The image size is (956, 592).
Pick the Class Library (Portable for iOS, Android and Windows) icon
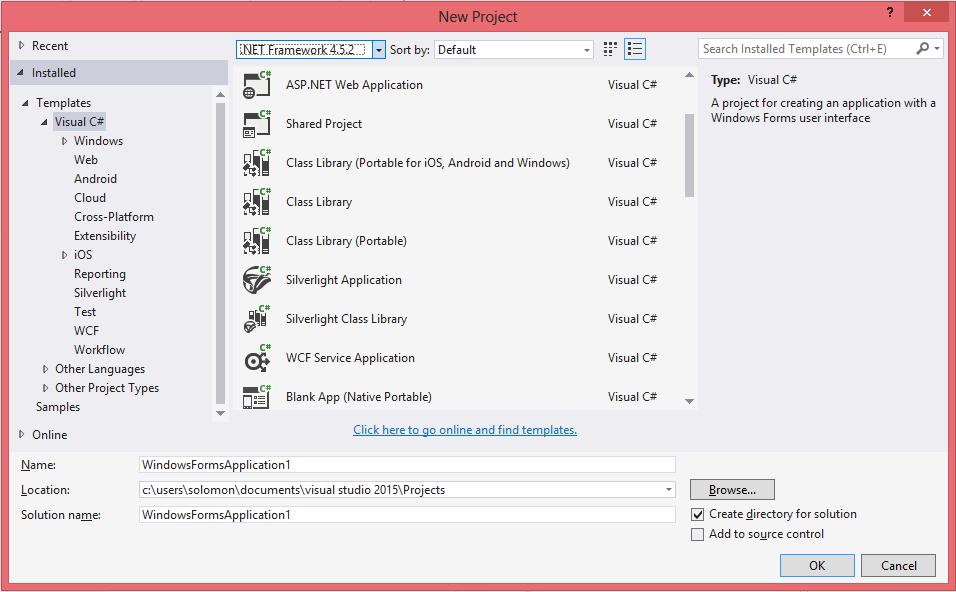tap(257, 163)
